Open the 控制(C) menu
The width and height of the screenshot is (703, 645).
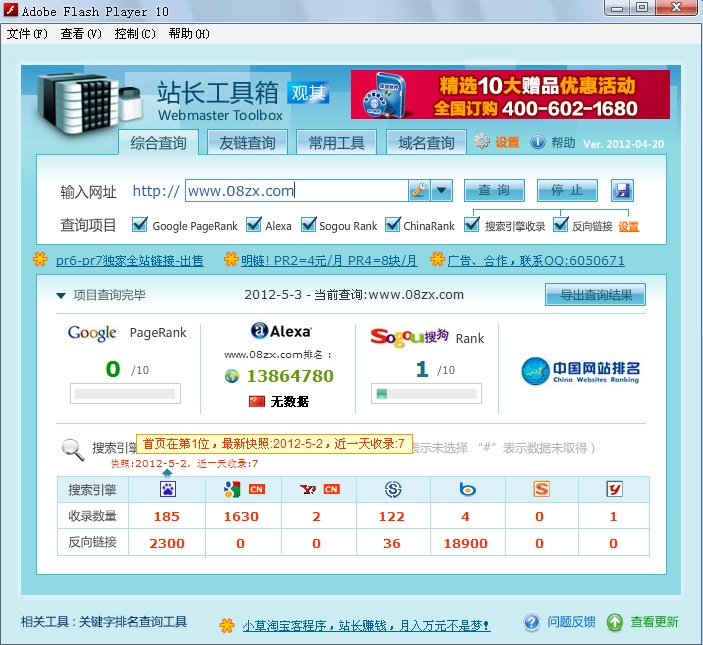135,34
